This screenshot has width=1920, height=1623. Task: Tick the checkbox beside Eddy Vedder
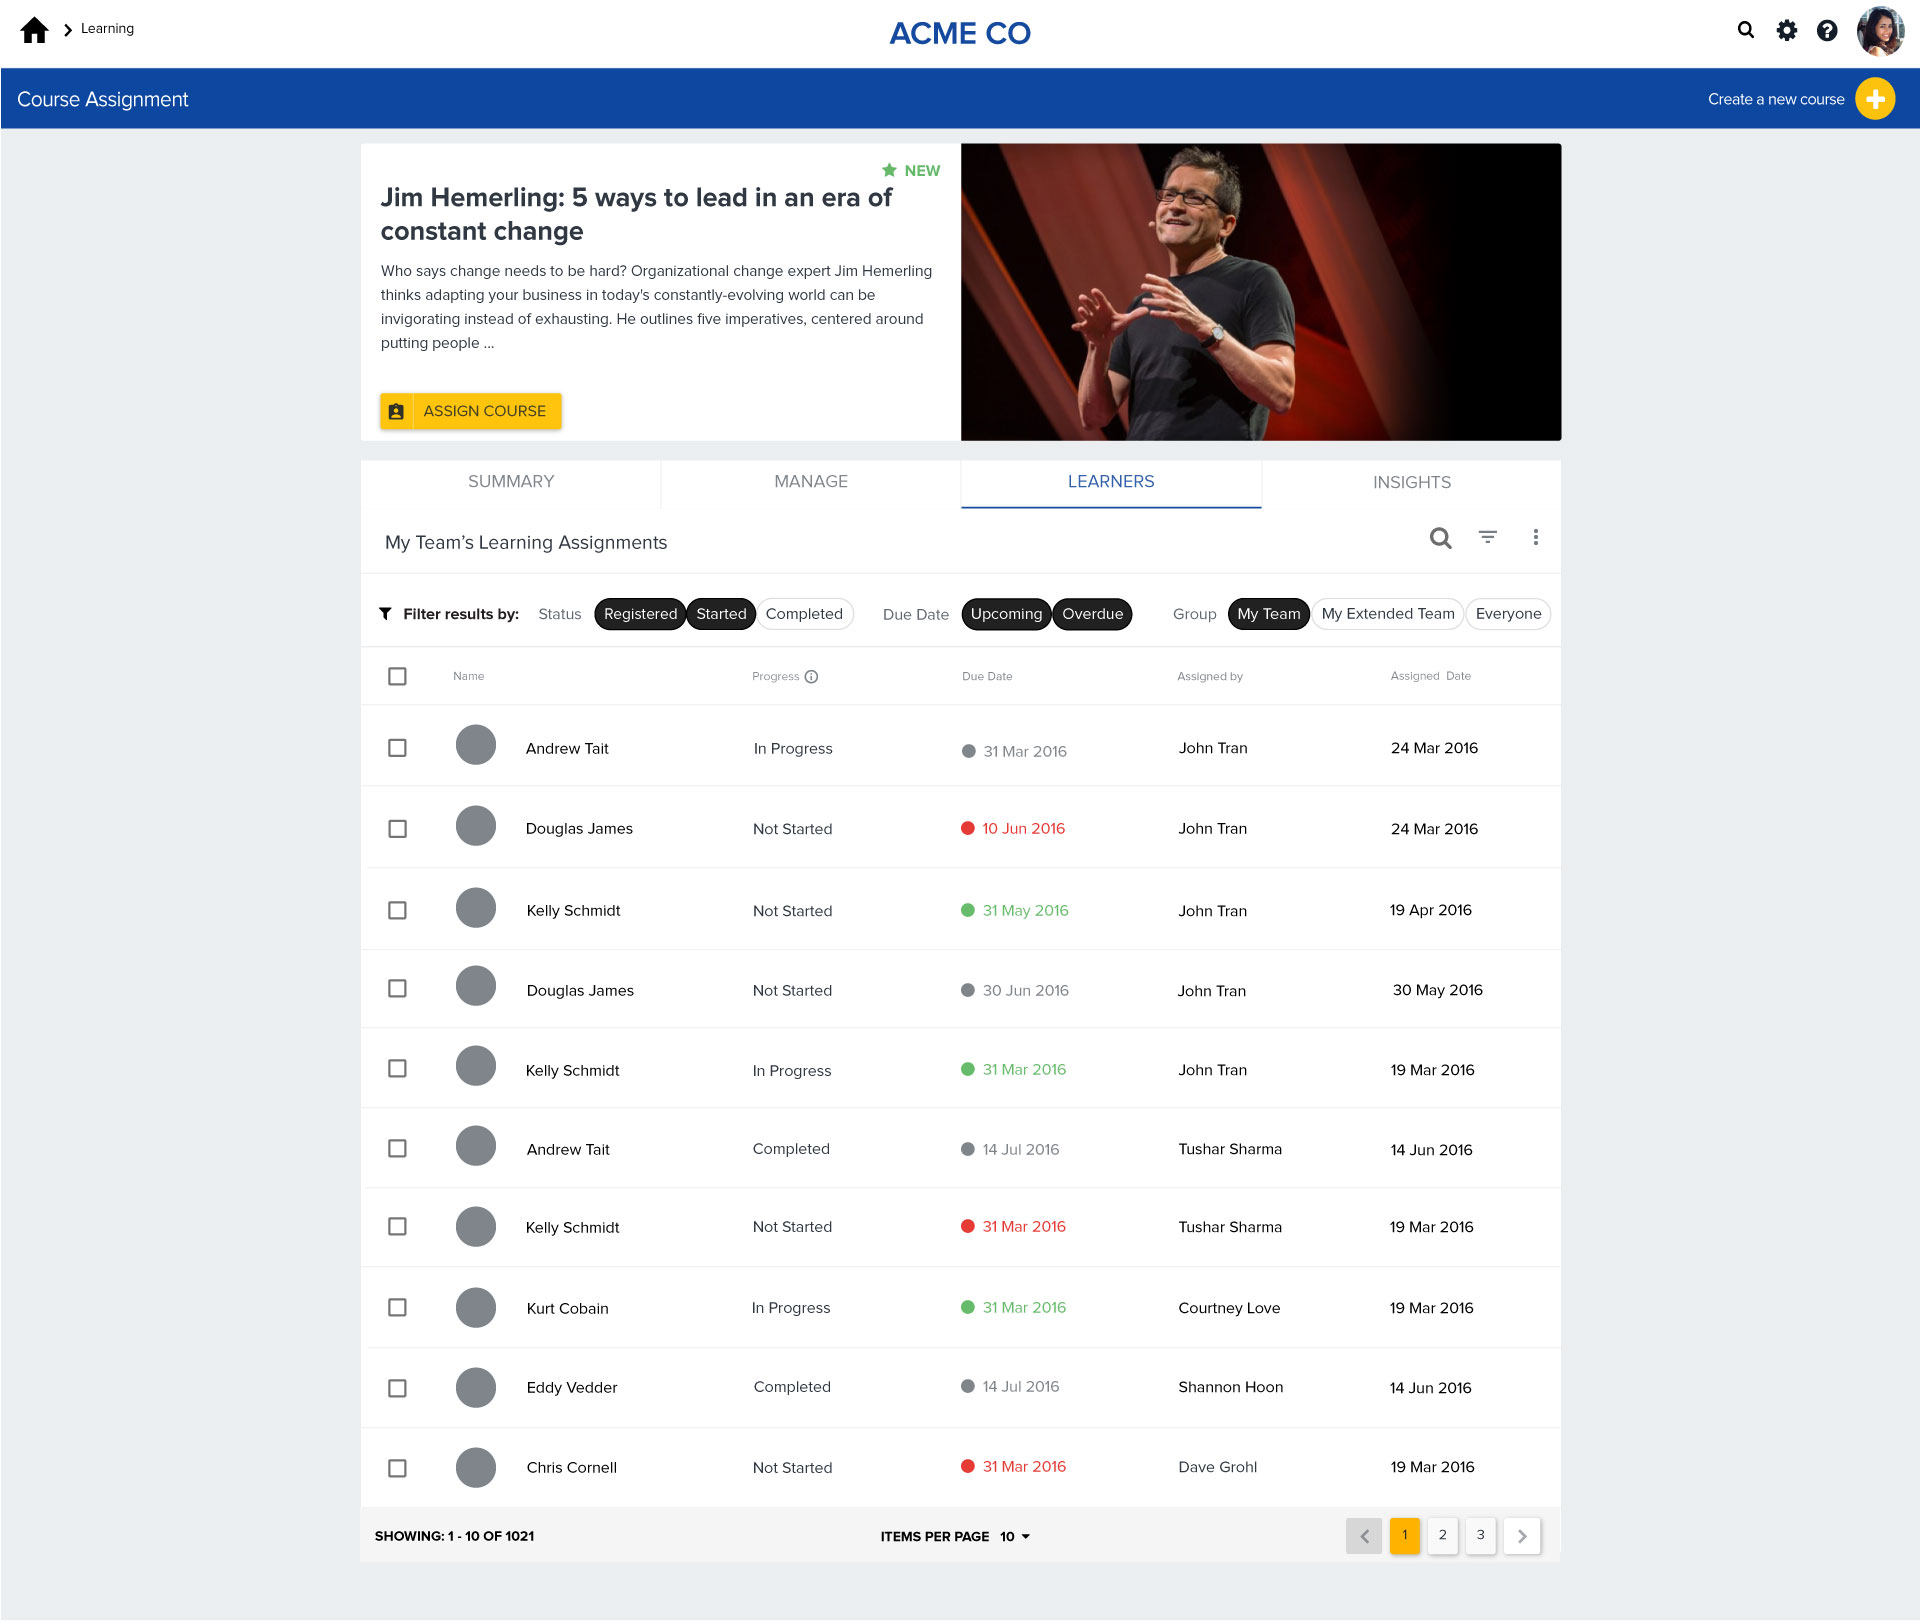coord(397,1389)
